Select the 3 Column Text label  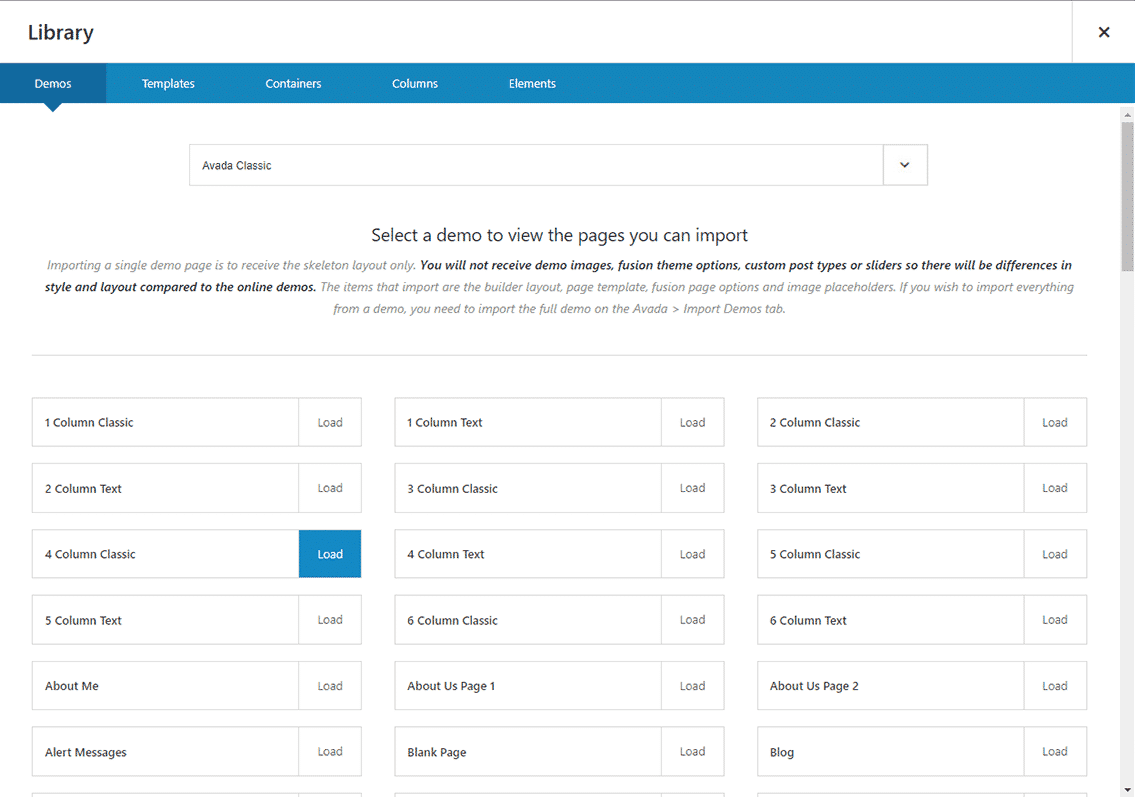tap(808, 489)
